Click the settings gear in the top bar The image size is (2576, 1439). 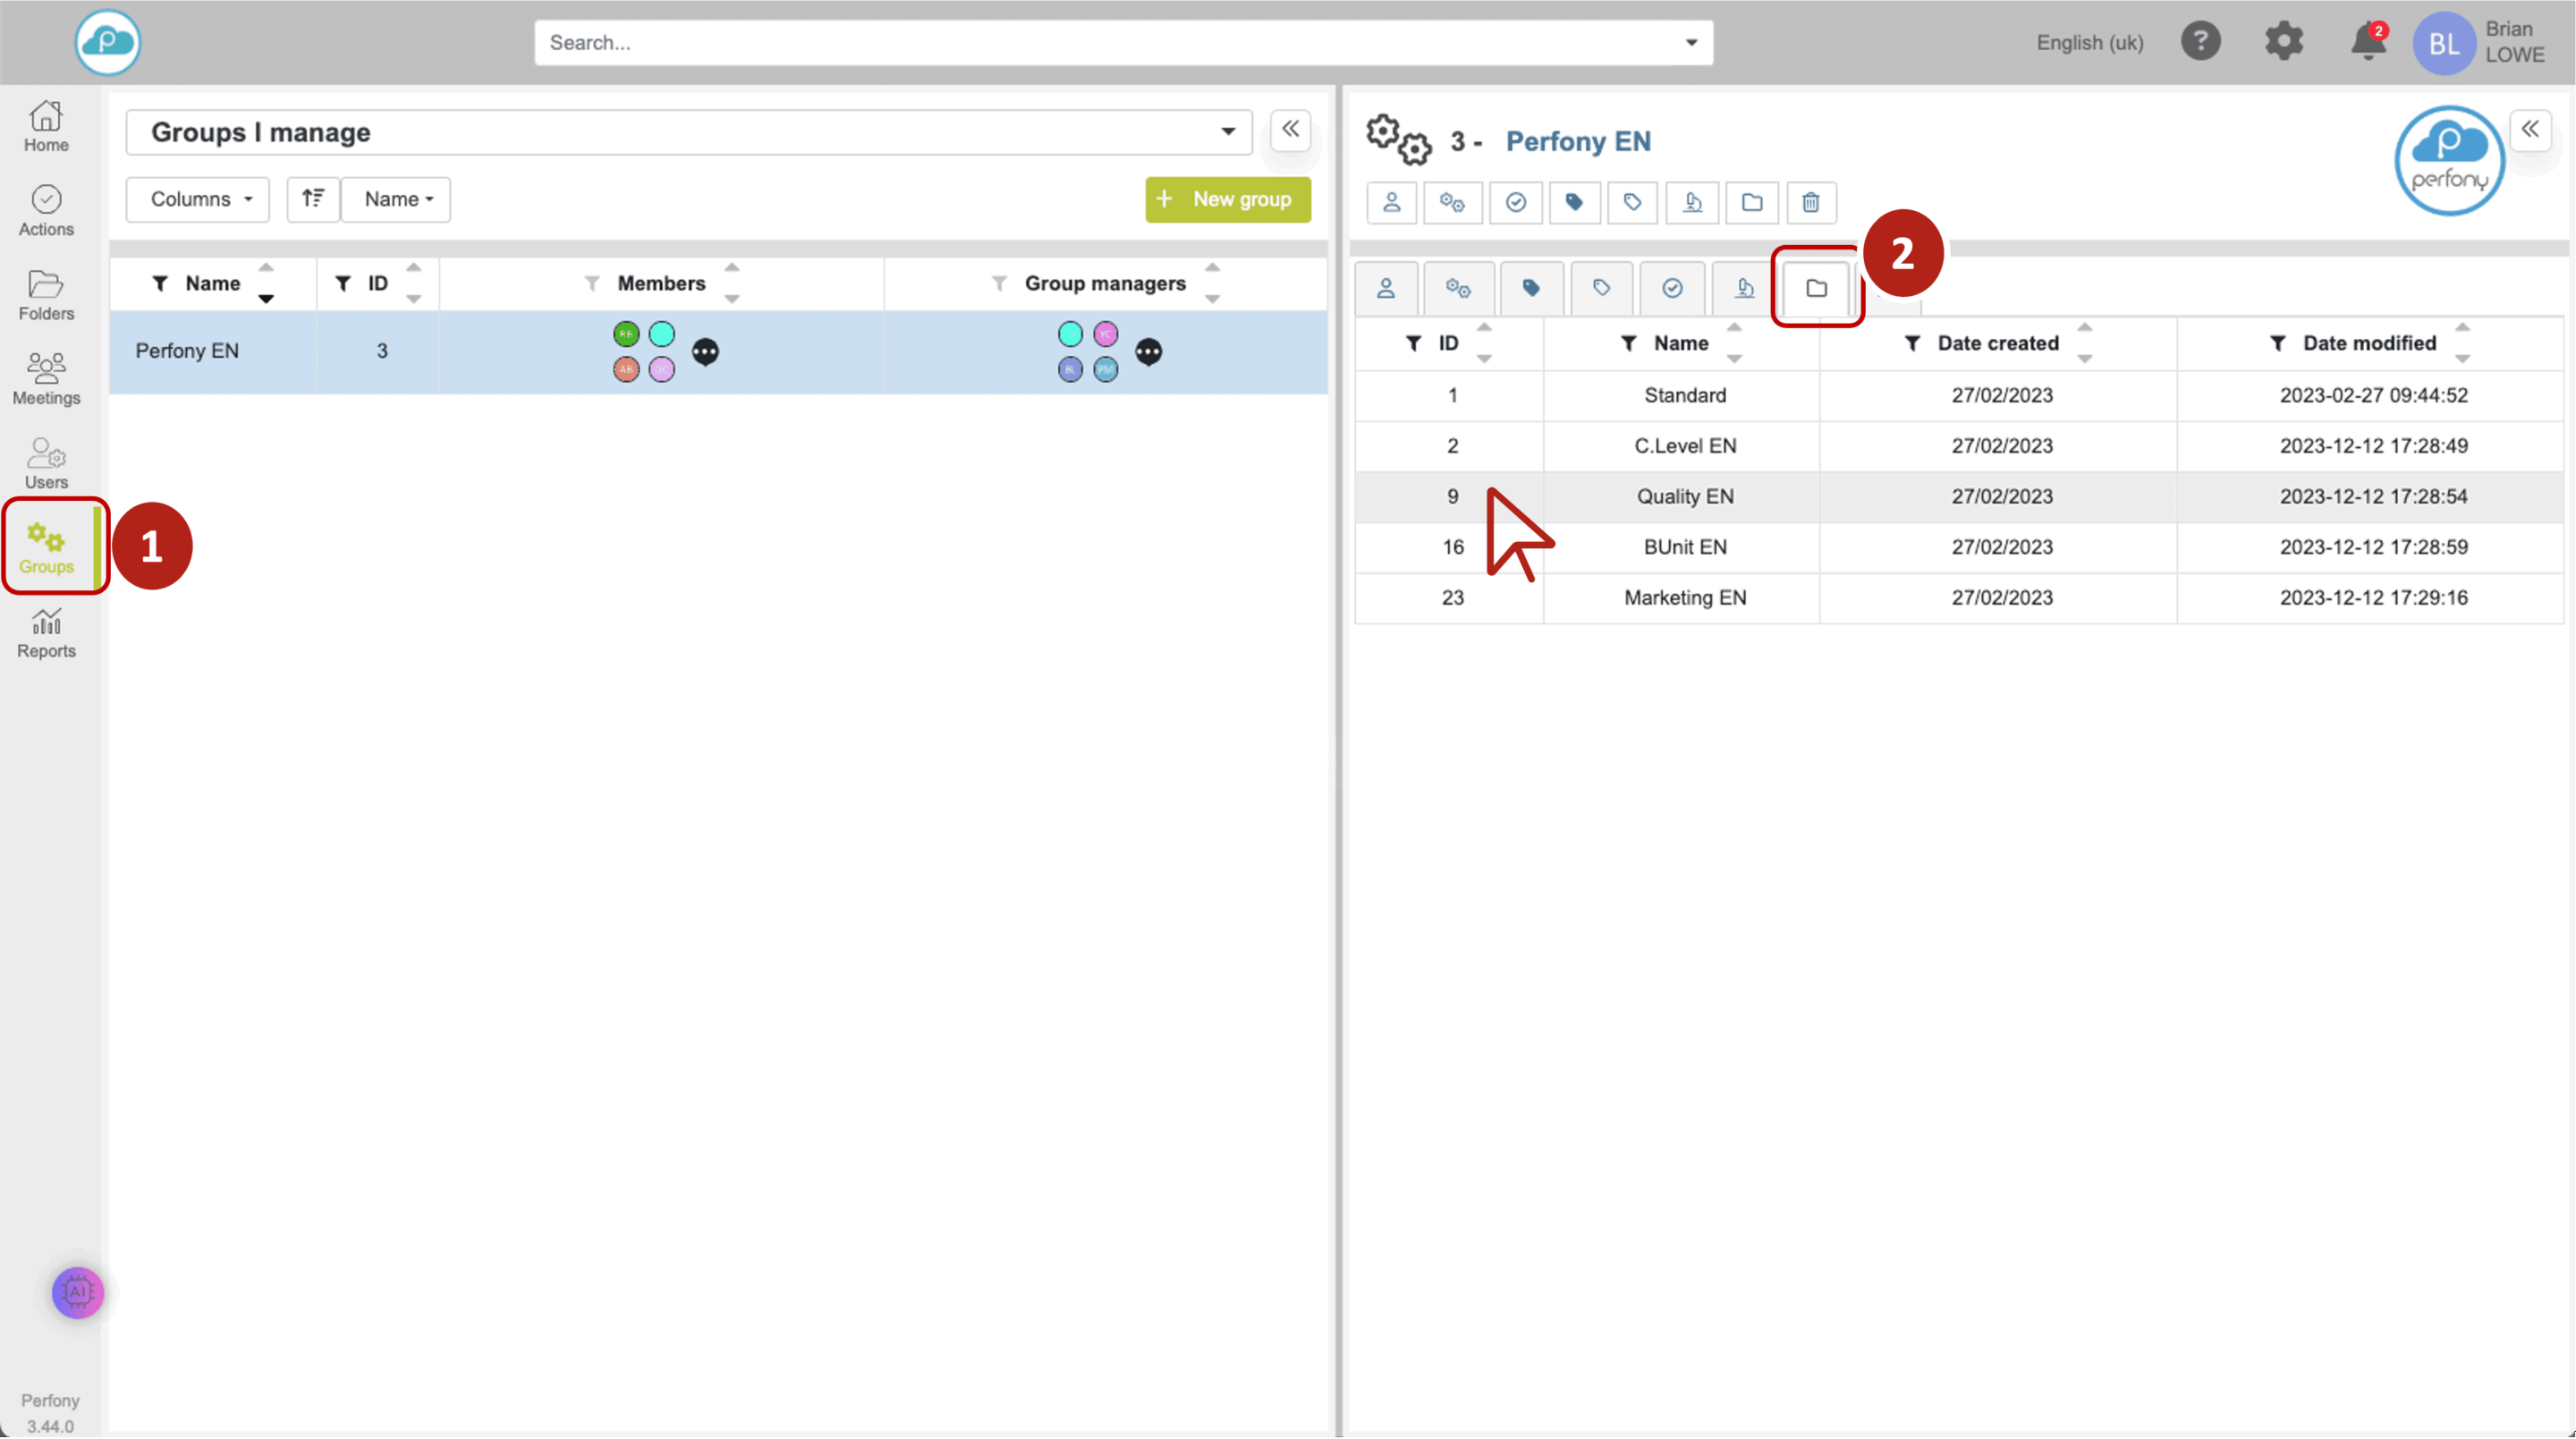(2284, 42)
